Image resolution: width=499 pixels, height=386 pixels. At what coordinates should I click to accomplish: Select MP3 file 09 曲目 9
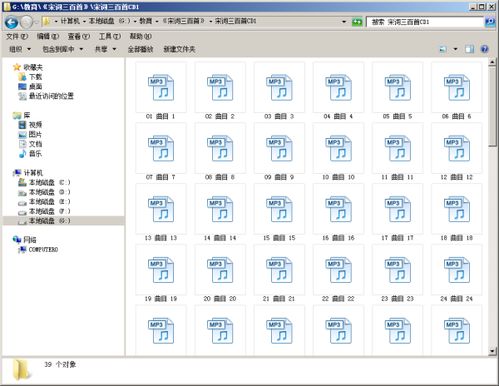click(x=279, y=152)
